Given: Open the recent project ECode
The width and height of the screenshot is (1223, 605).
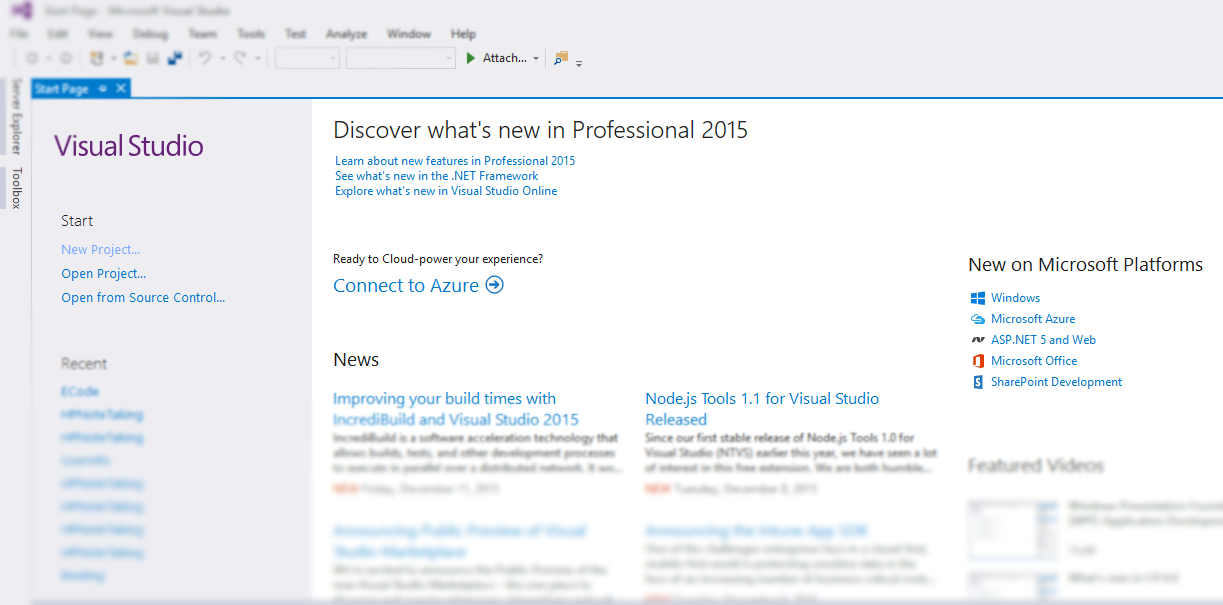Looking at the screenshot, I should [x=80, y=392].
